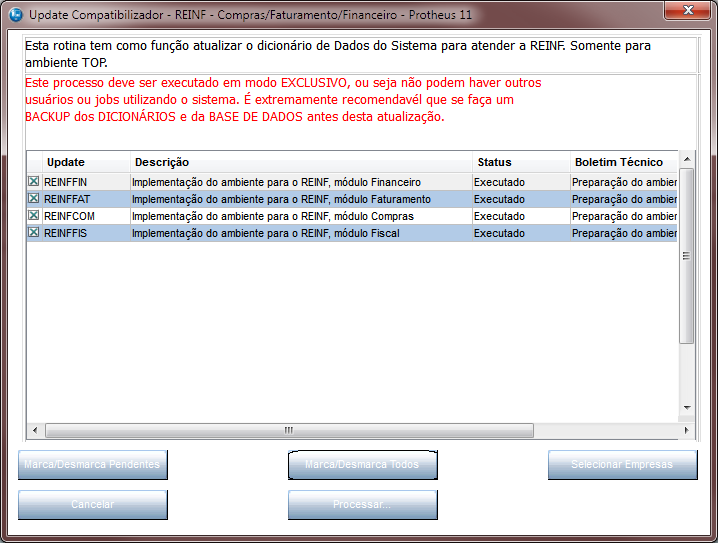Click Marca/Desmarca Pendentes button
Viewport: 718px width, 543px height.
click(92, 464)
